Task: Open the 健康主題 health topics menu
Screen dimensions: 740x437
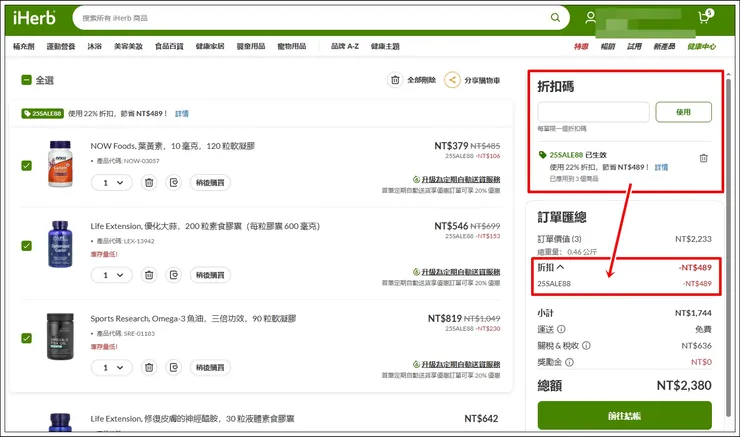Action: tap(385, 46)
